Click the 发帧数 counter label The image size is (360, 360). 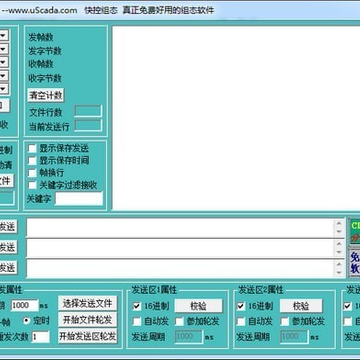(41, 37)
